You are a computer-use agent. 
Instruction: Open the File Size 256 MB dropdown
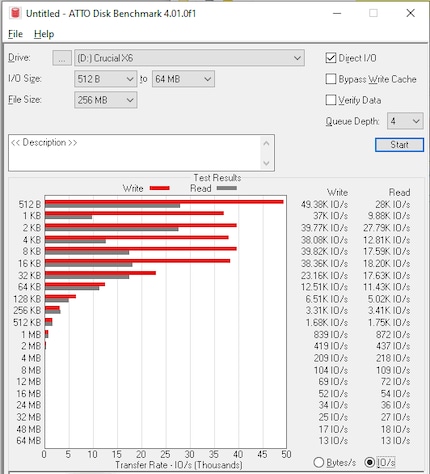[106, 100]
